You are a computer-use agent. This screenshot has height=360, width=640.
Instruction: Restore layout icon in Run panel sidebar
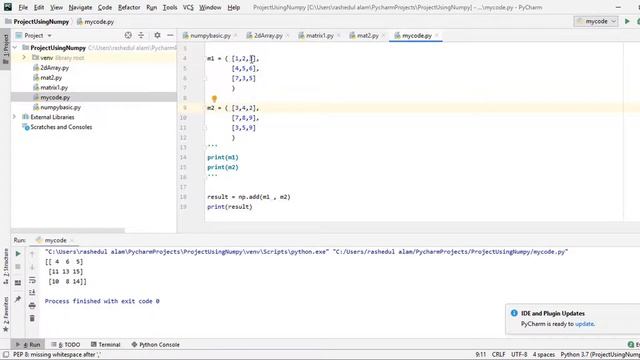pyautogui.click(x=18, y=282)
